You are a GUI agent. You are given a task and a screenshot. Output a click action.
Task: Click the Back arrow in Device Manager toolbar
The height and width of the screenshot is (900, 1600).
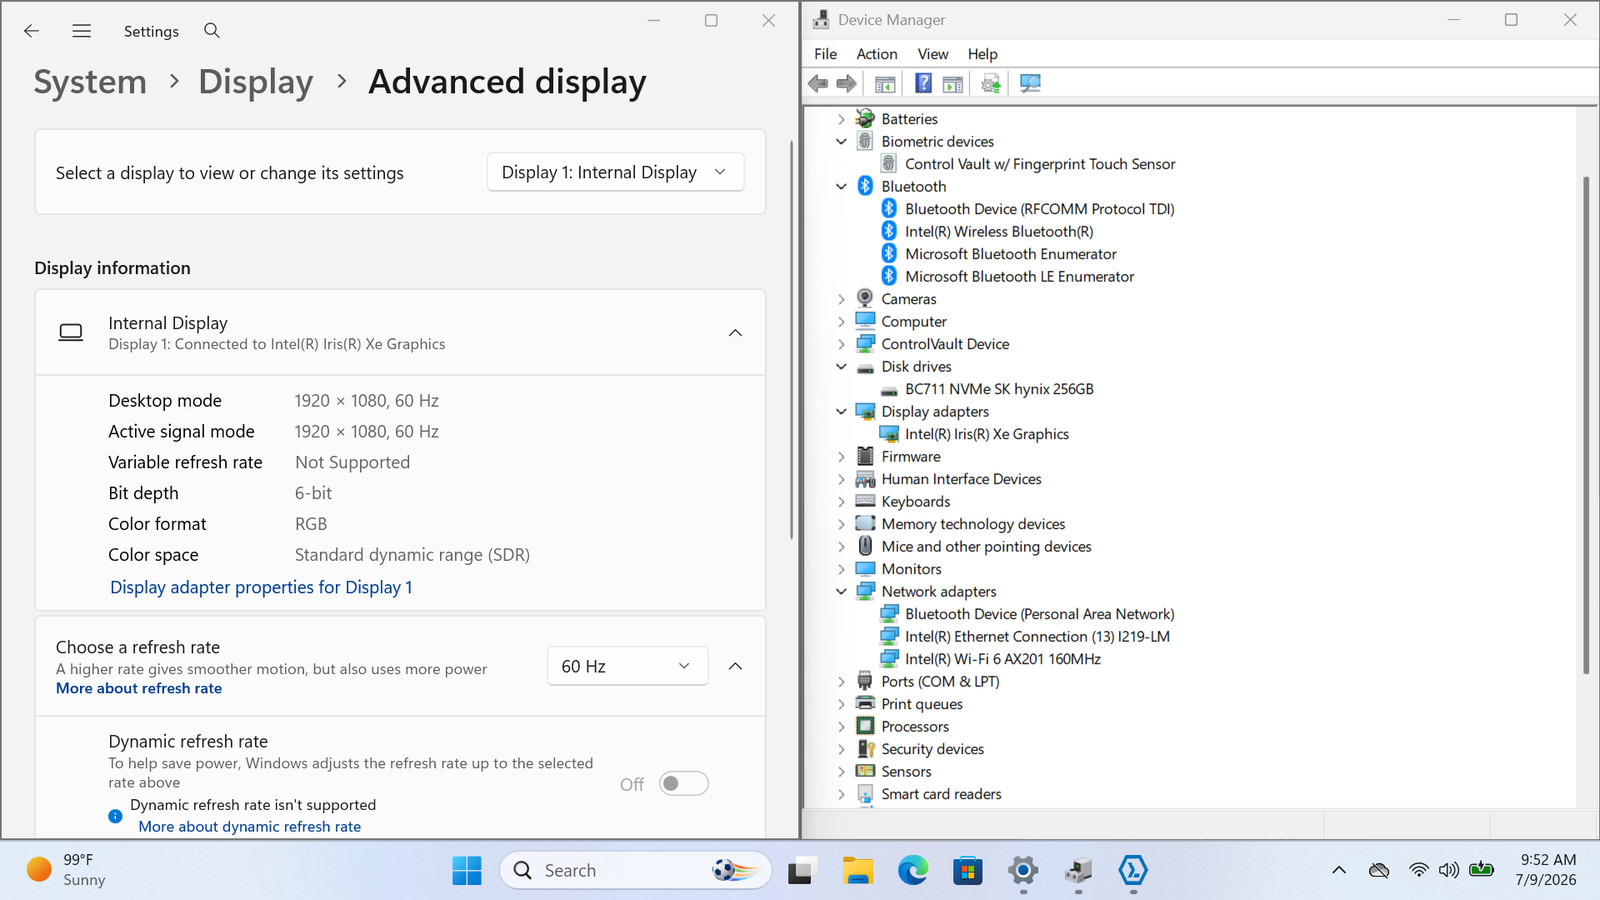818,84
